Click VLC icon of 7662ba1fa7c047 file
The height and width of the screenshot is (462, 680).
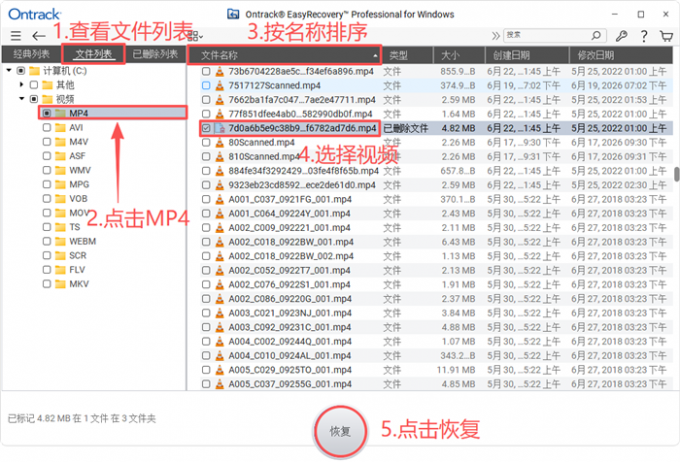click(220, 100)
